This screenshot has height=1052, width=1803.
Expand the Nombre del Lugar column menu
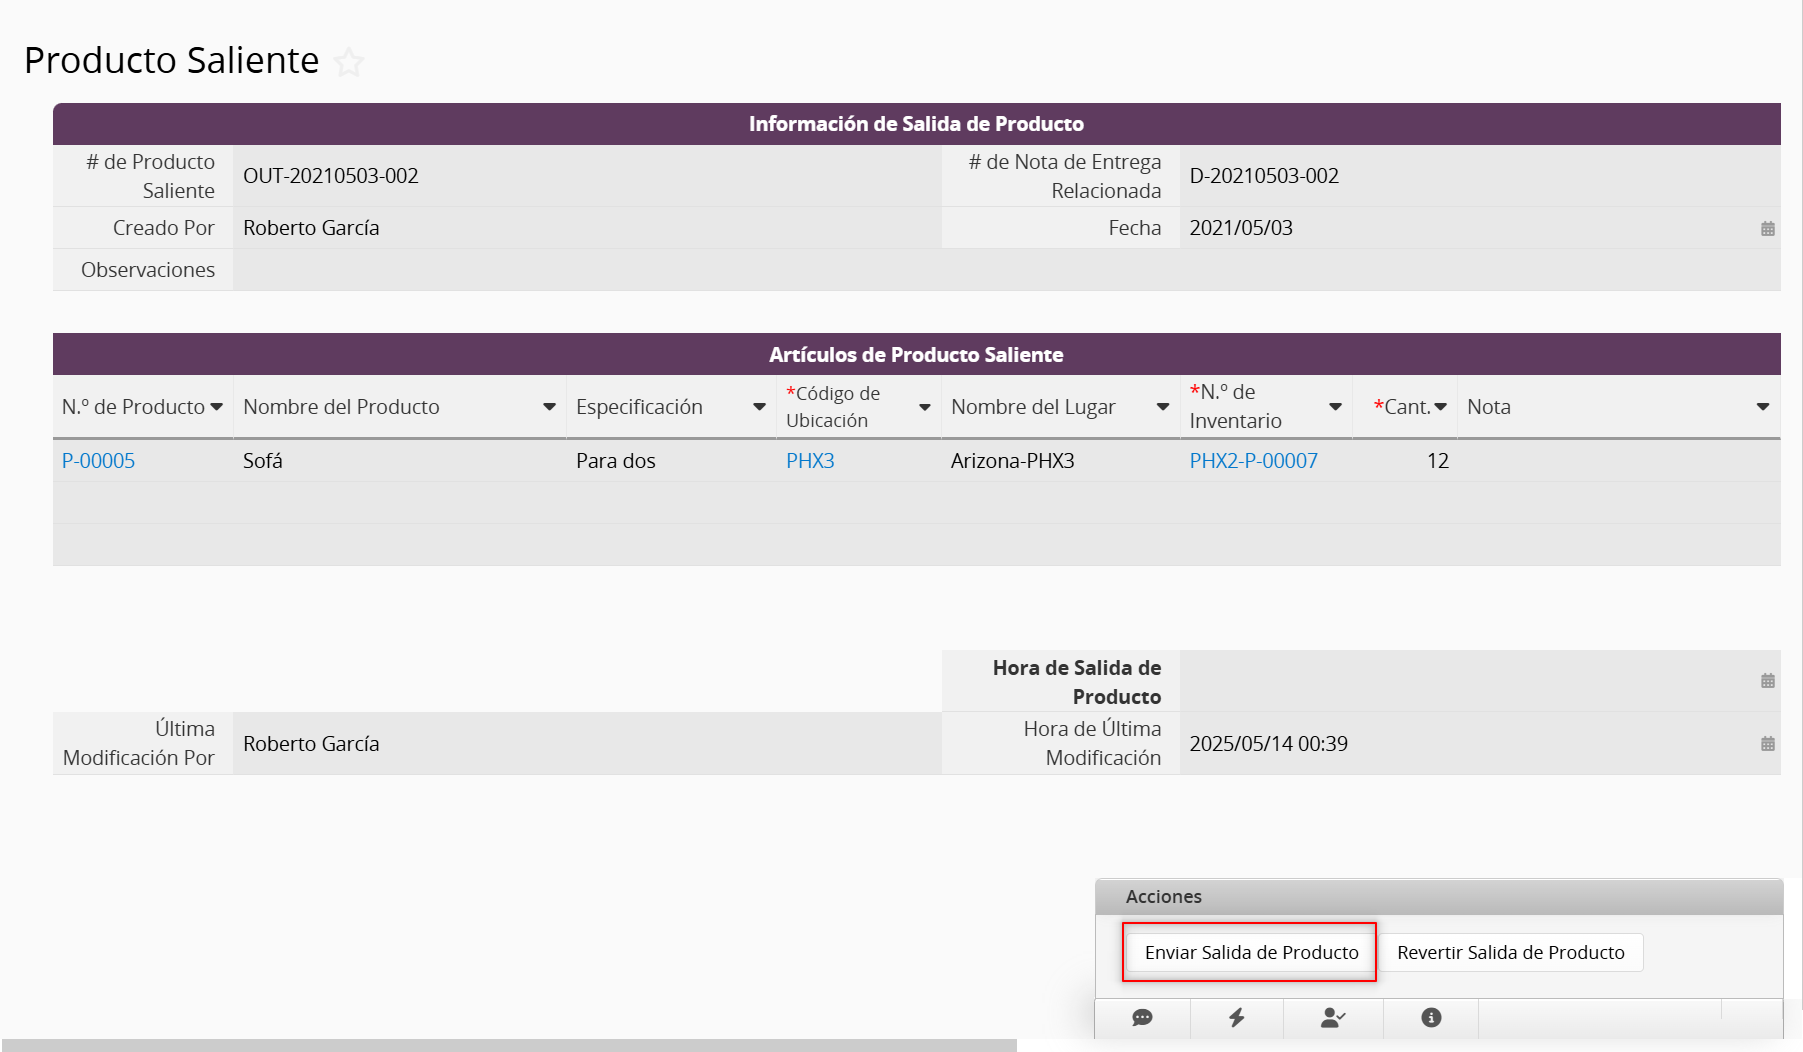click(1163, 407)
